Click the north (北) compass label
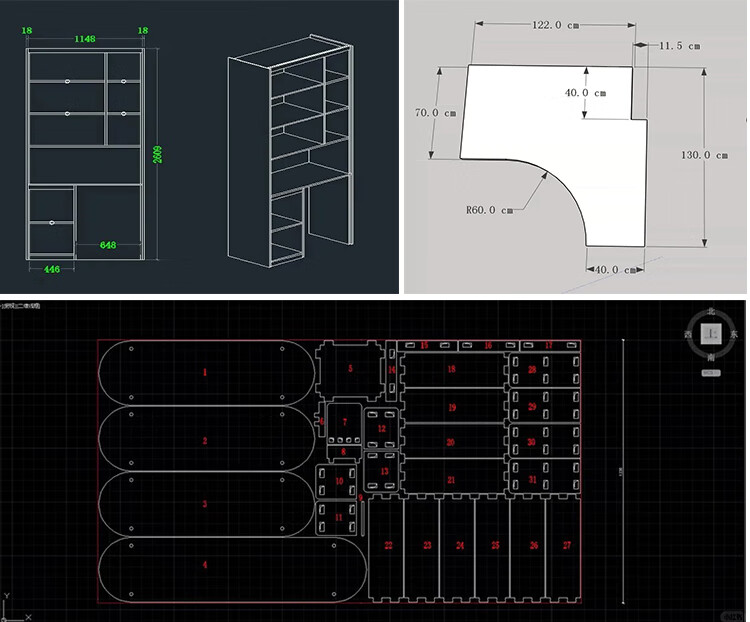 [x=711, y=311]
